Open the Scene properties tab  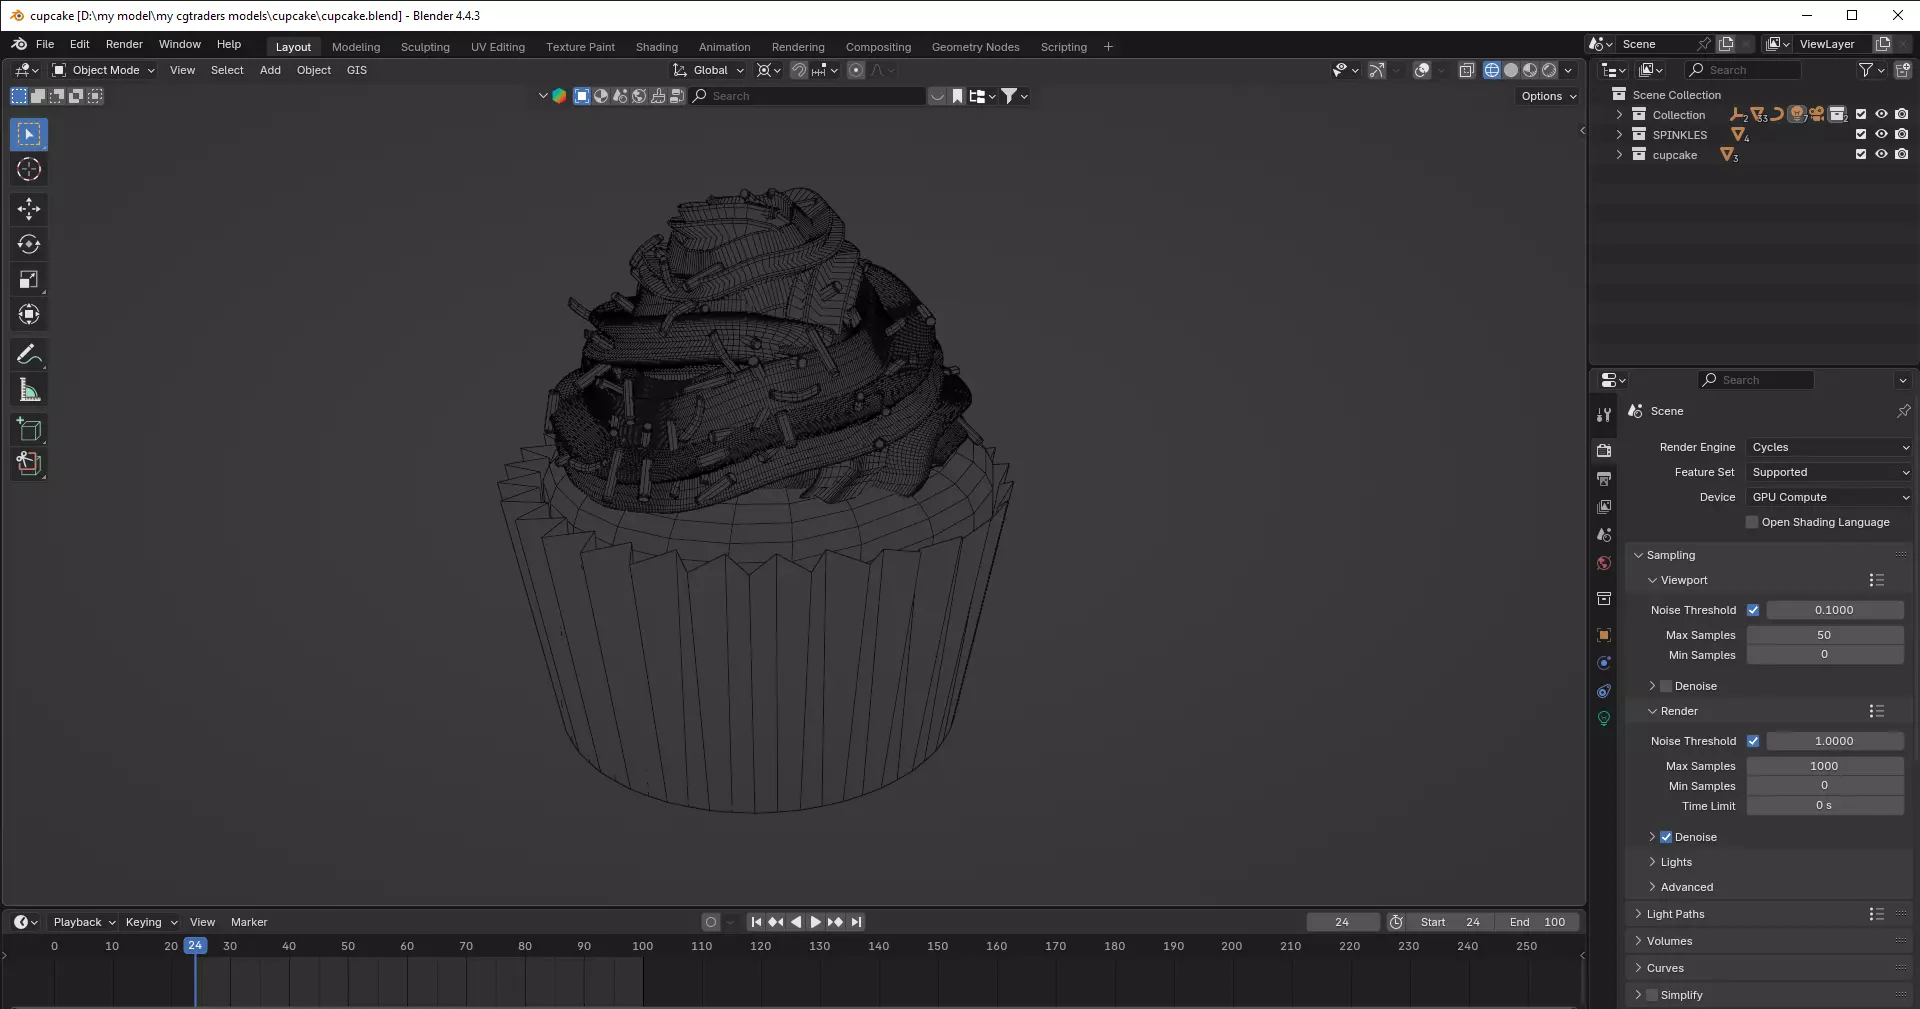[1604, 535]
